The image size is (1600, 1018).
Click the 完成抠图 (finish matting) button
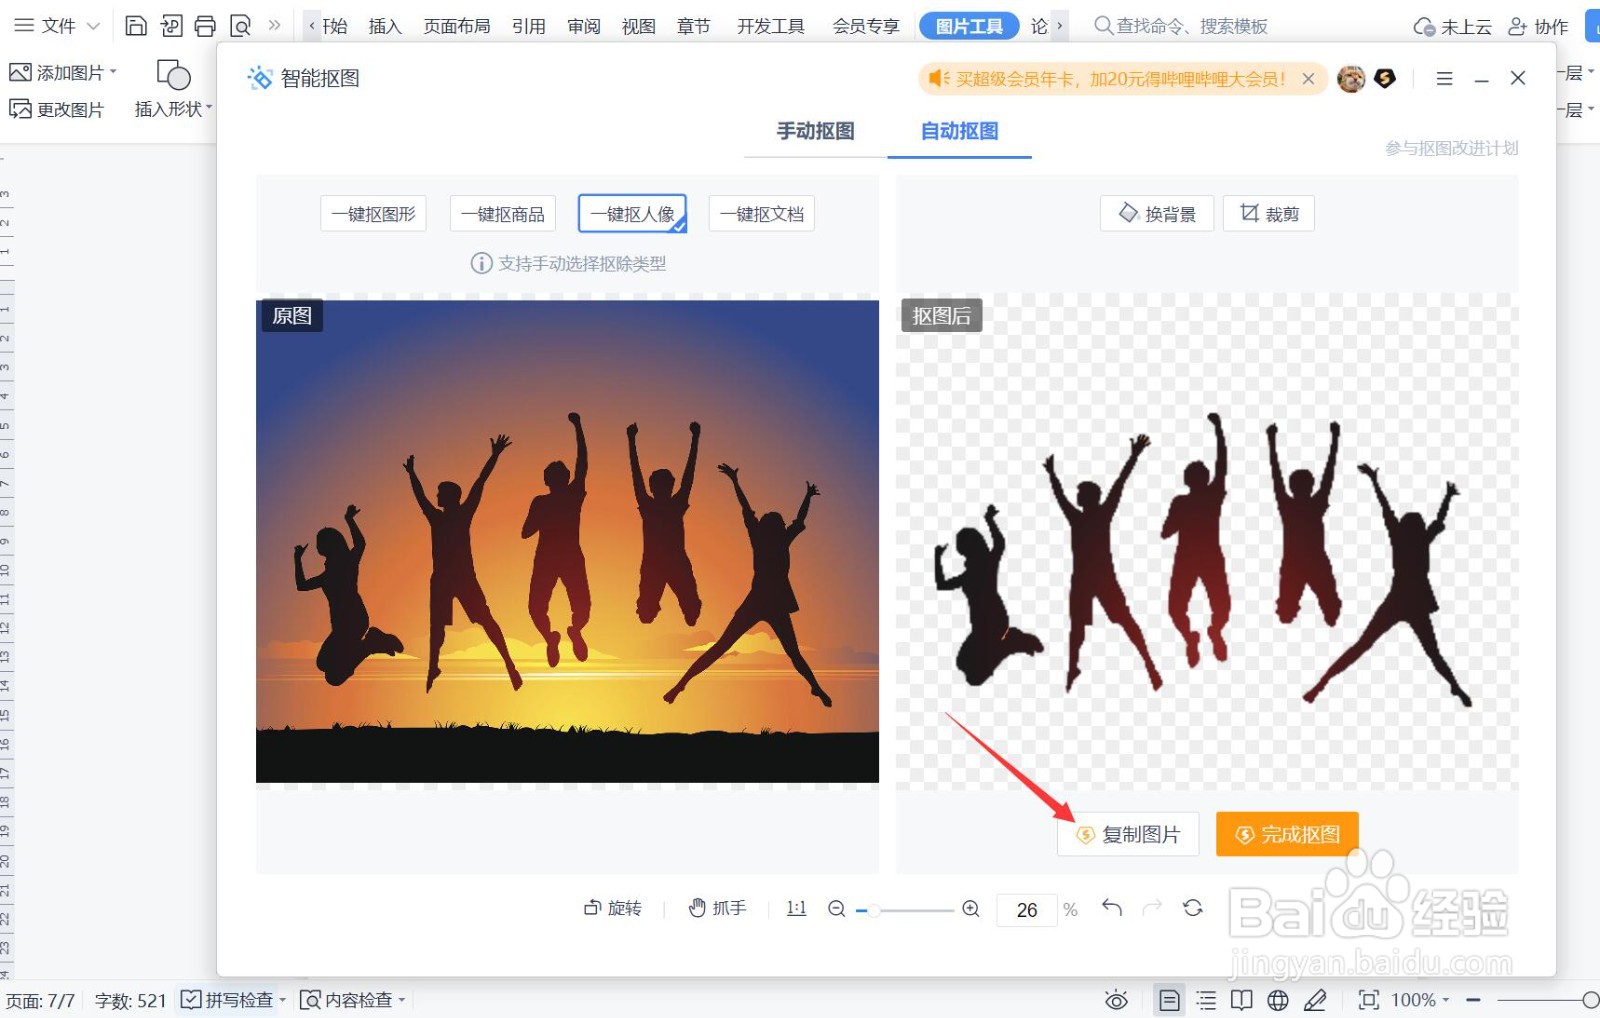[x=1287, y=834]
